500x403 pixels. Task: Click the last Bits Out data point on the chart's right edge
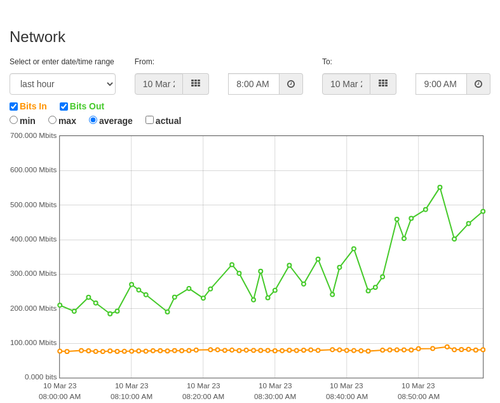483,211
